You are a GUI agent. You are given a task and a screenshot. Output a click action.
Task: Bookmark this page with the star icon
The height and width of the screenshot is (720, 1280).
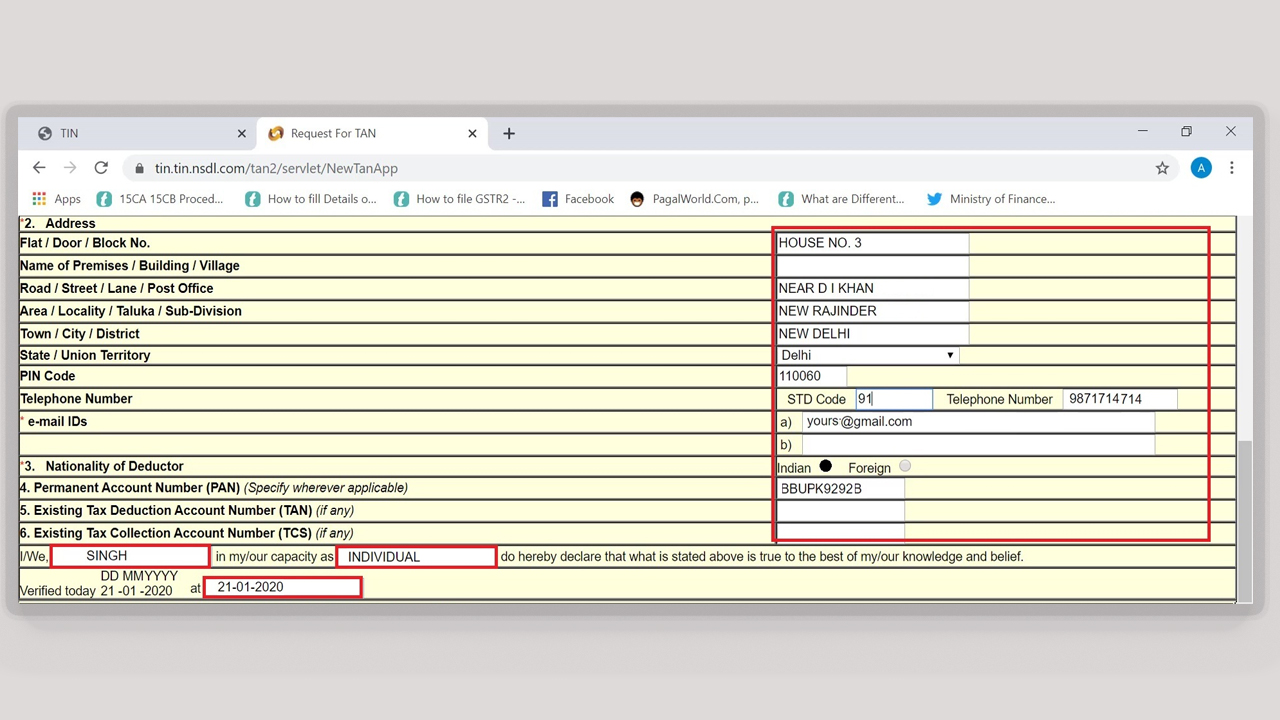pos(1162,168)
